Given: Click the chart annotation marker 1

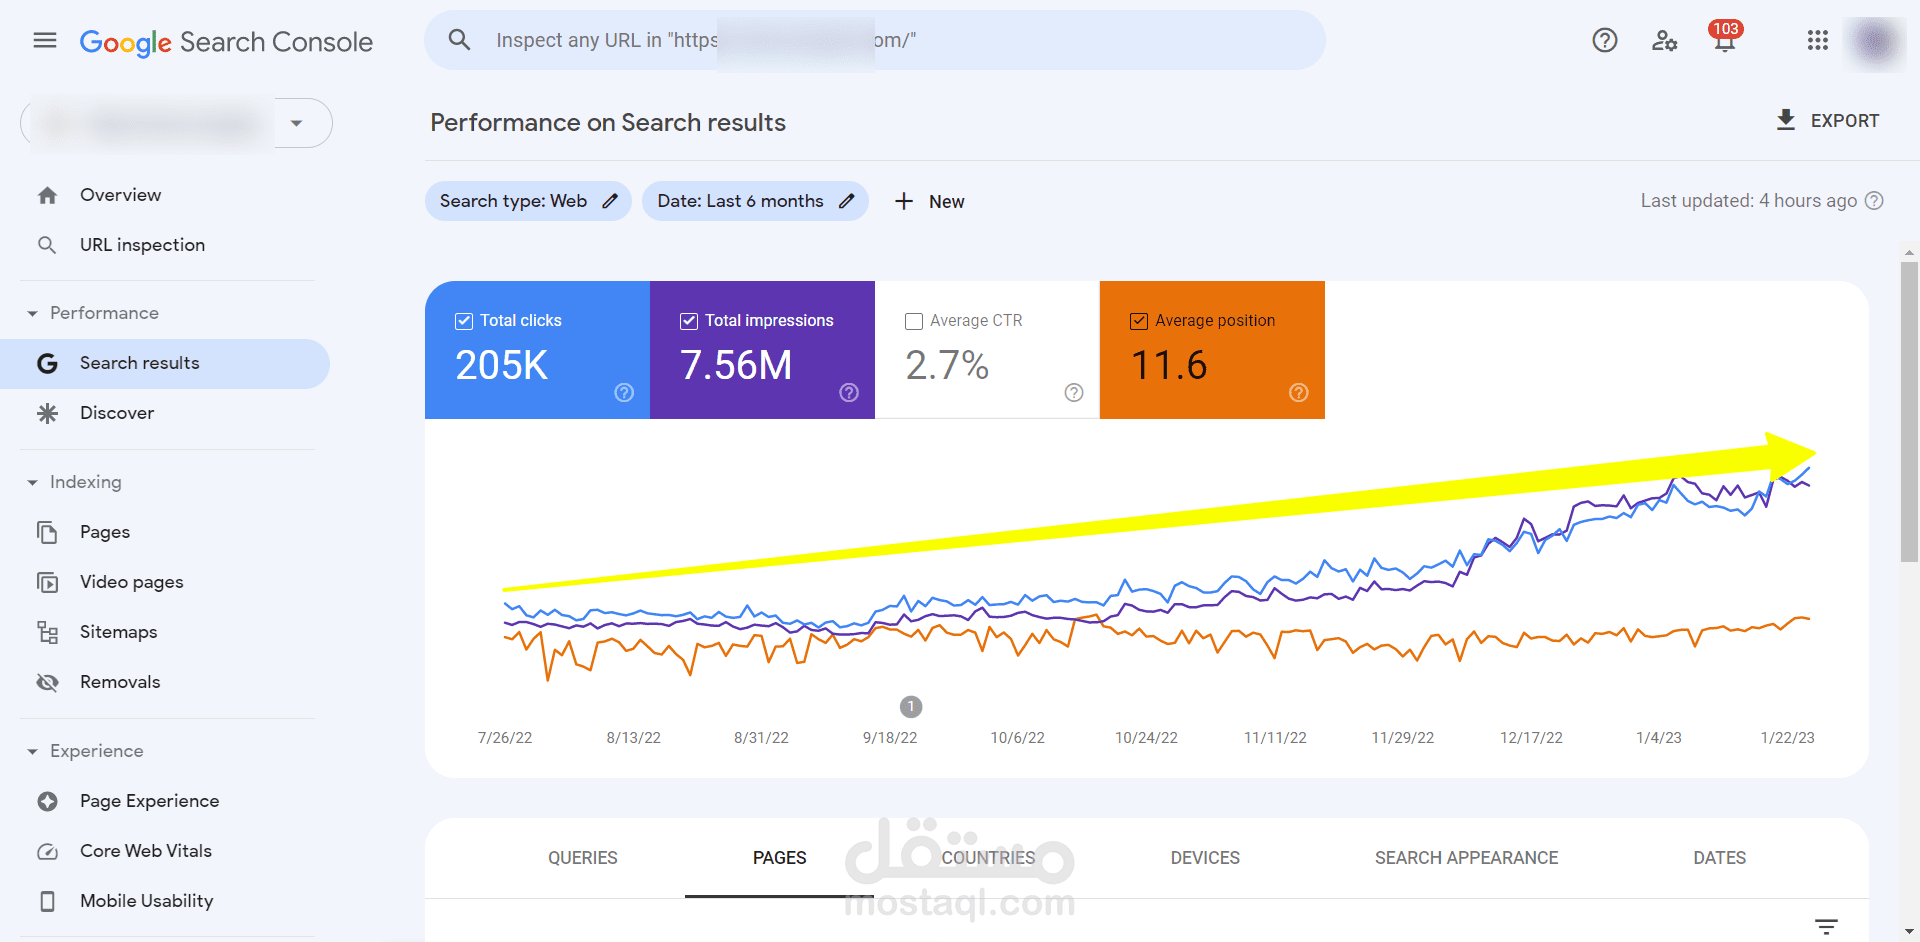Looking at the screenshot, I should [911, 707].
